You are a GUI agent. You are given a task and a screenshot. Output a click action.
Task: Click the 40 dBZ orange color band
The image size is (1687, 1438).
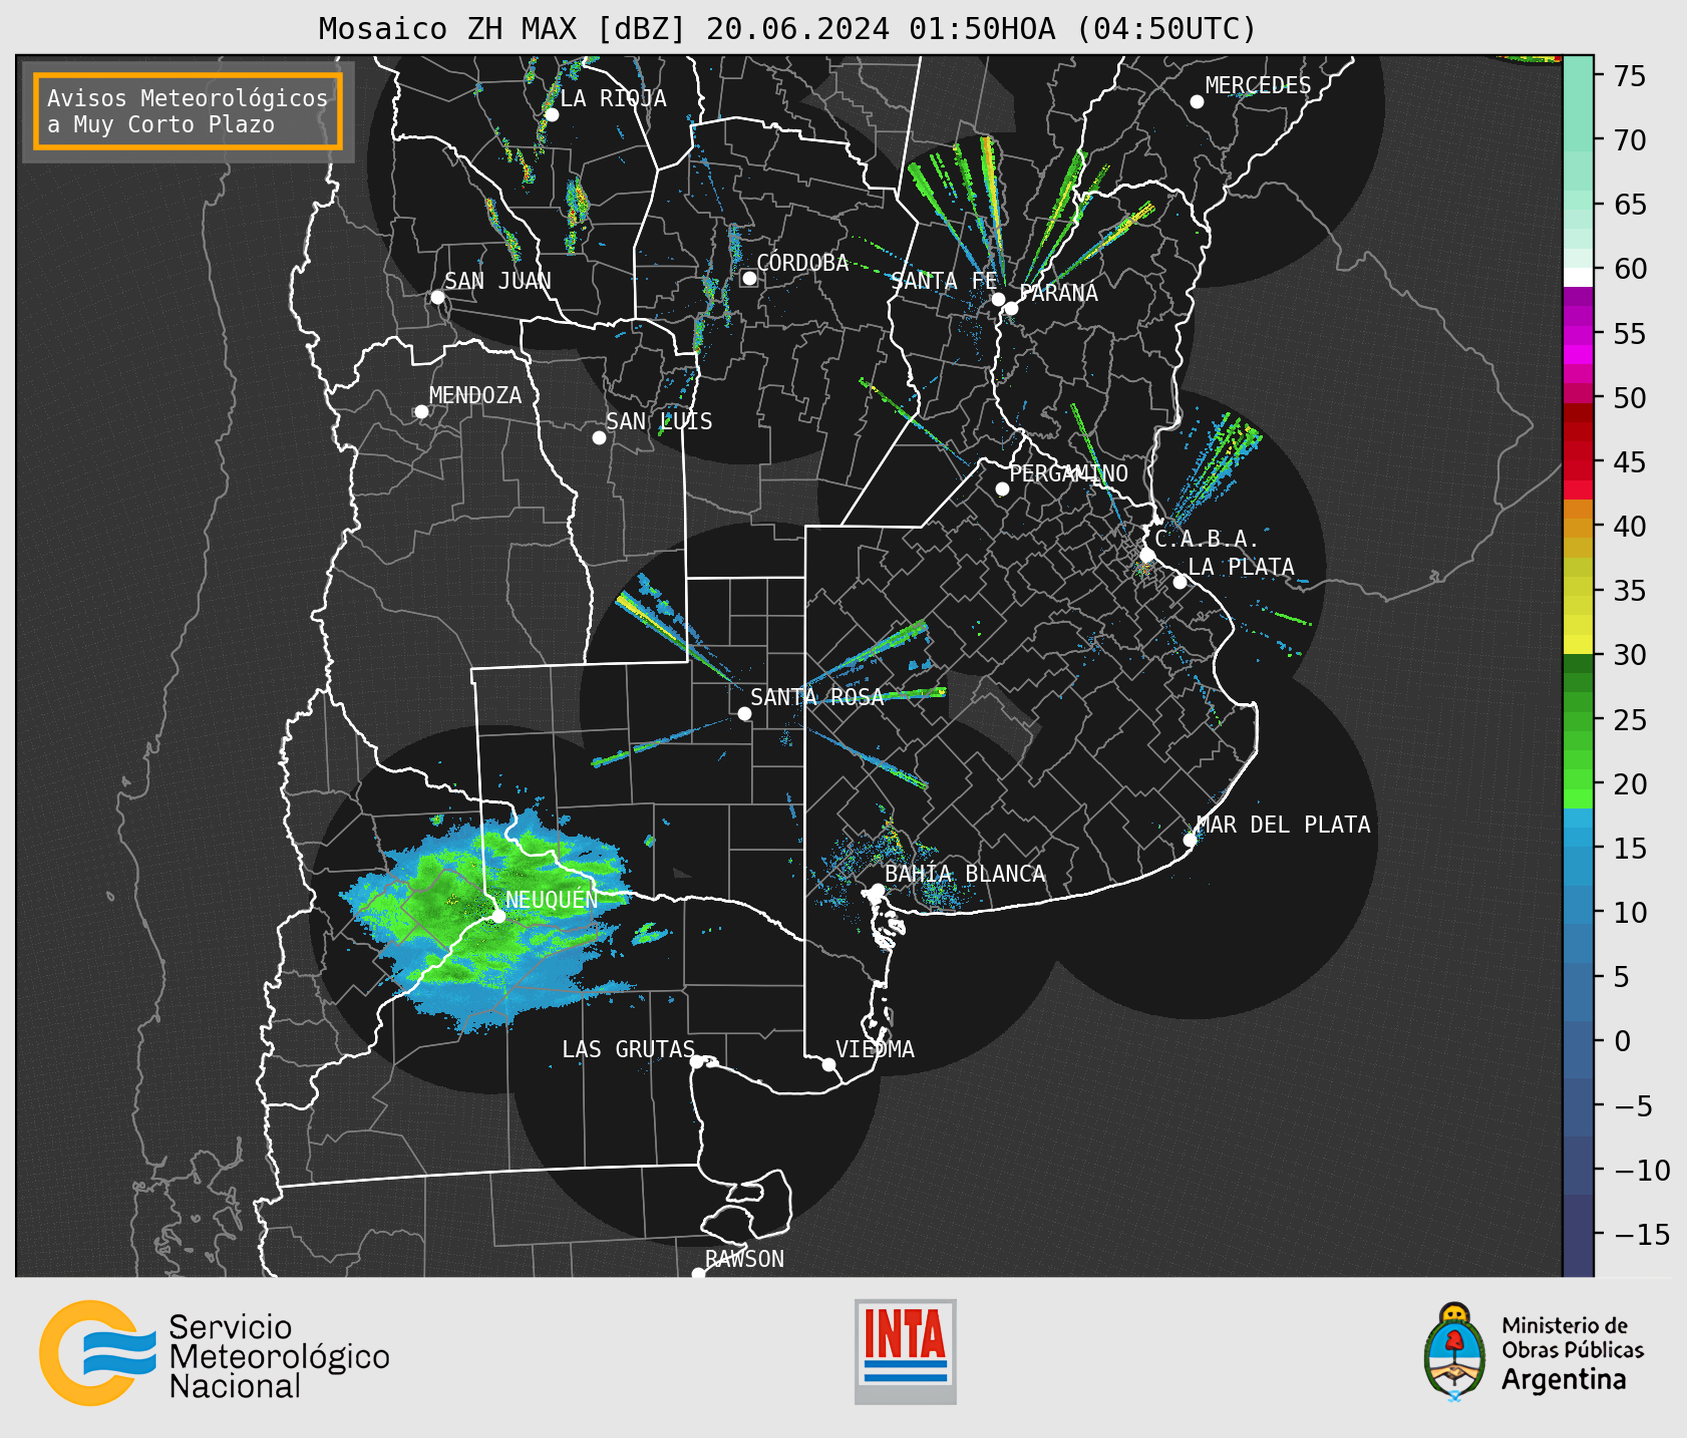[x=1578, y=527]
